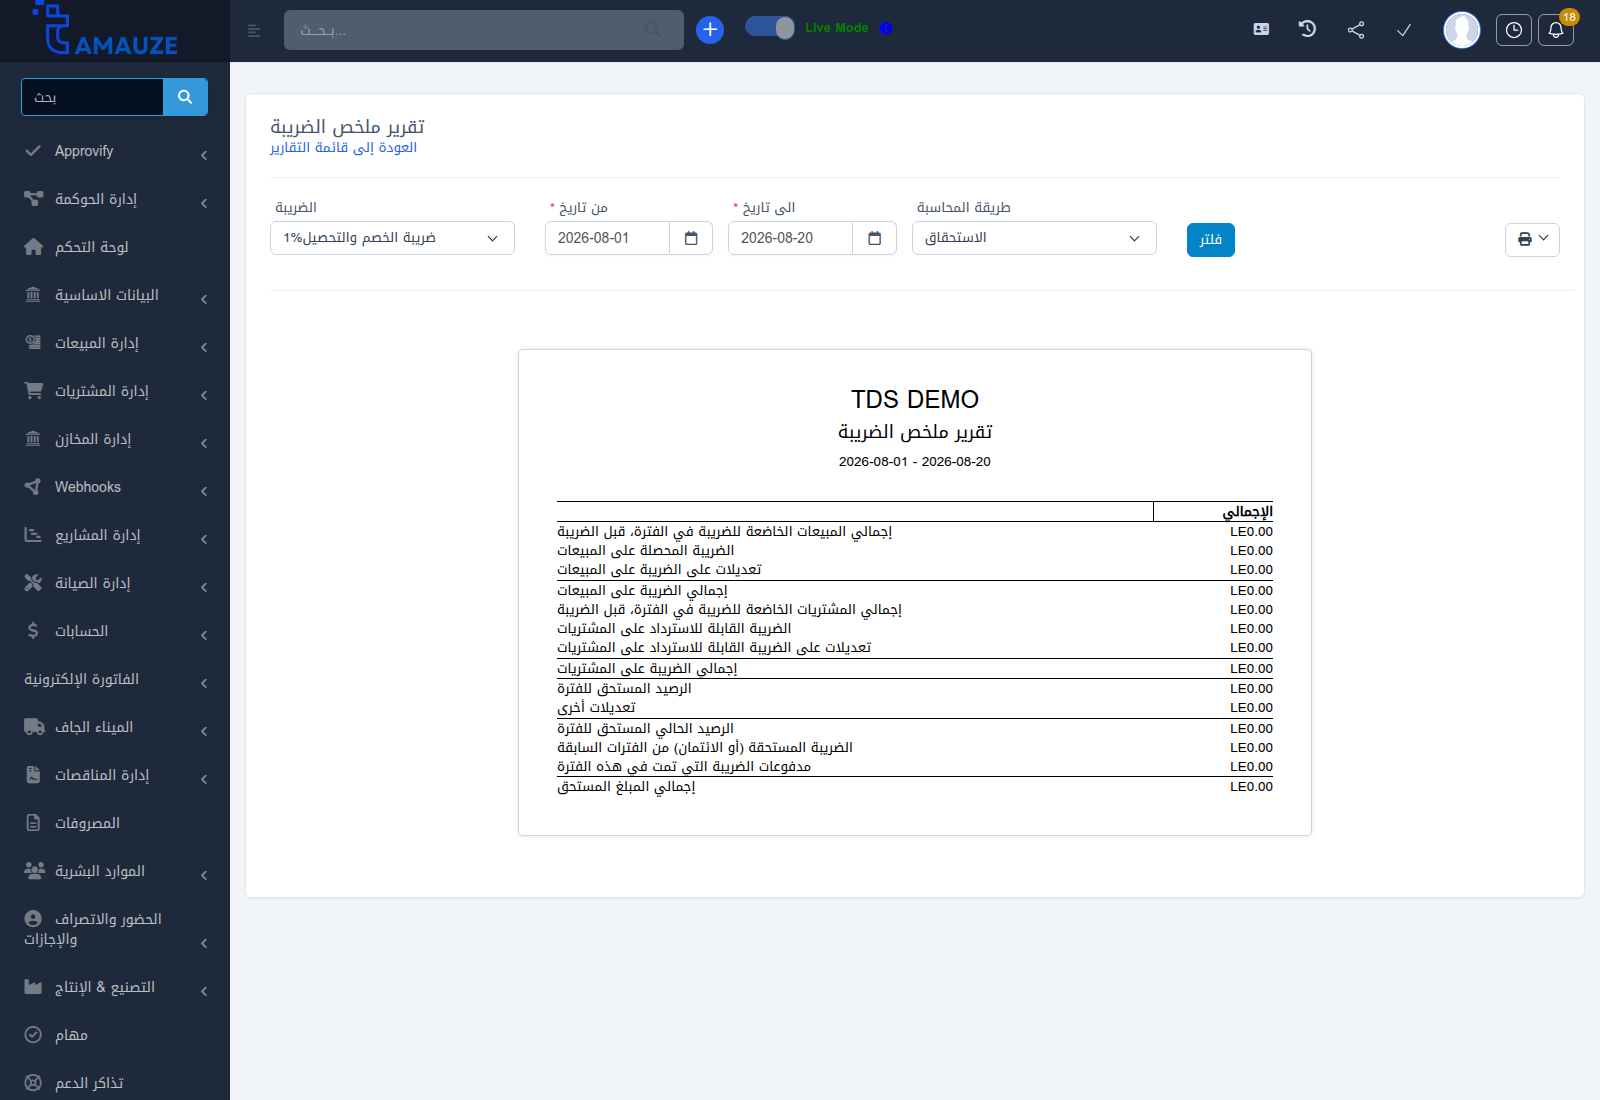
Task: Open calendar picker for من تاريخ
Action: 691,238
